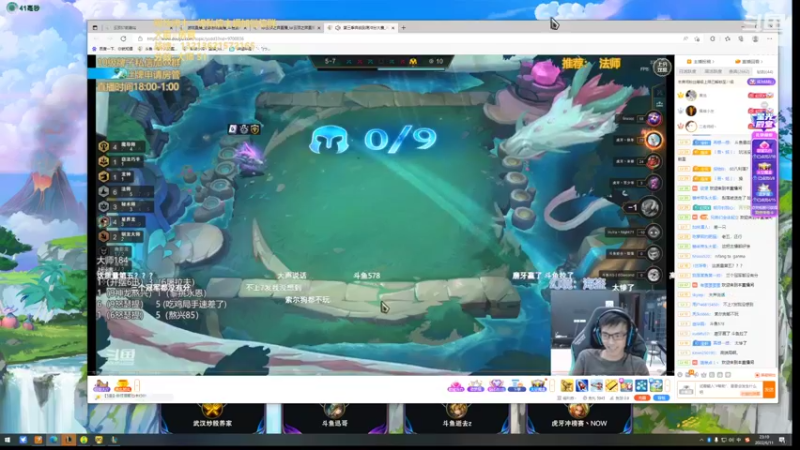800x450 pixels.
Task: Open the yellow-green round taskbar app
Action: [84, 440]
